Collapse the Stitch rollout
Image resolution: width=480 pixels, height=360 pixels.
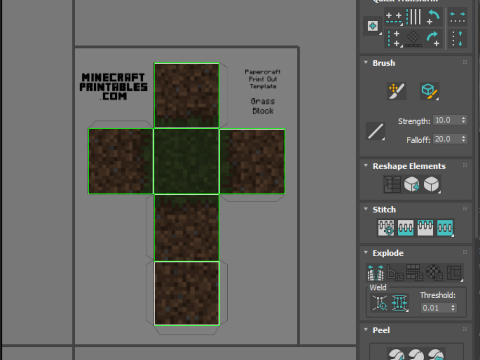pos(366,209)
